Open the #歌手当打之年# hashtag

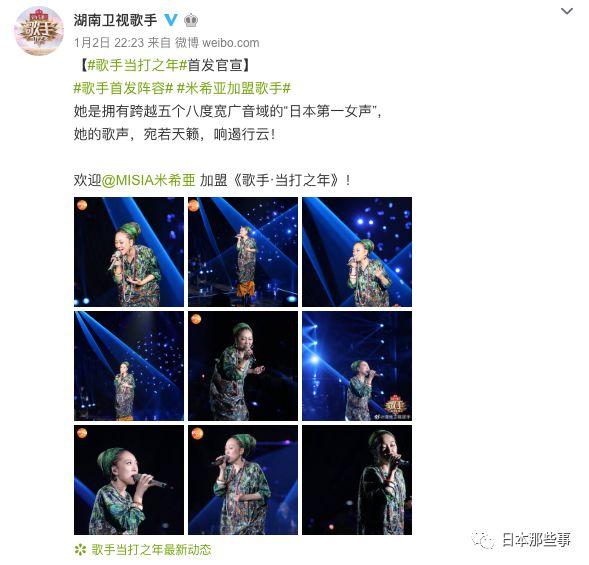click(137, 65)
